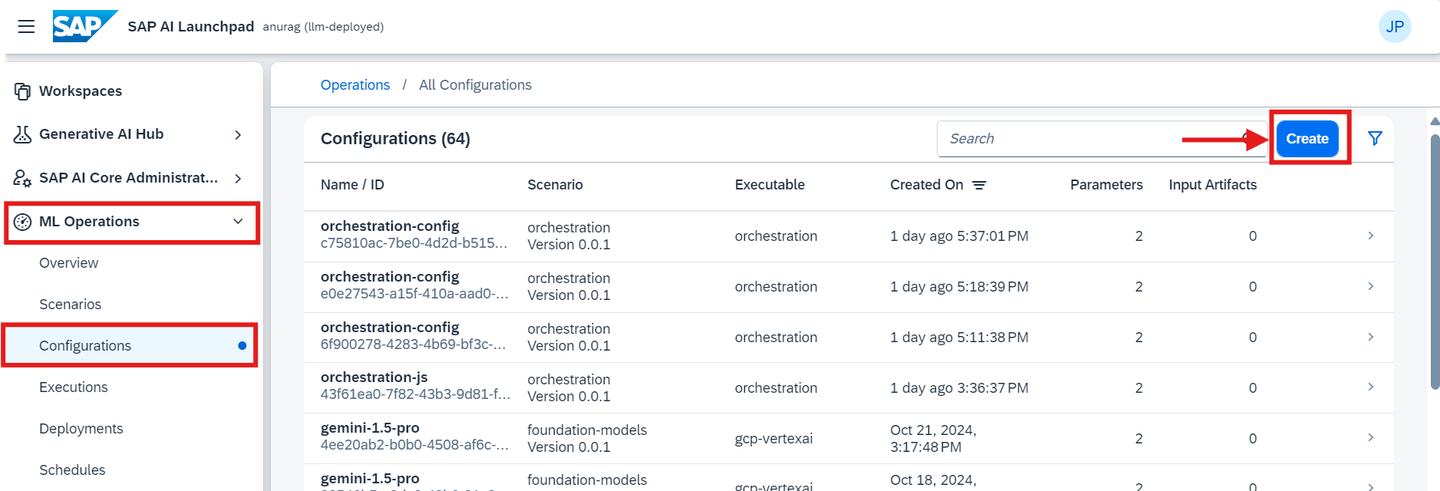Click orchestration-js configuration name
Viewport: 1440px width, 491px height.
tap(374, 378)
